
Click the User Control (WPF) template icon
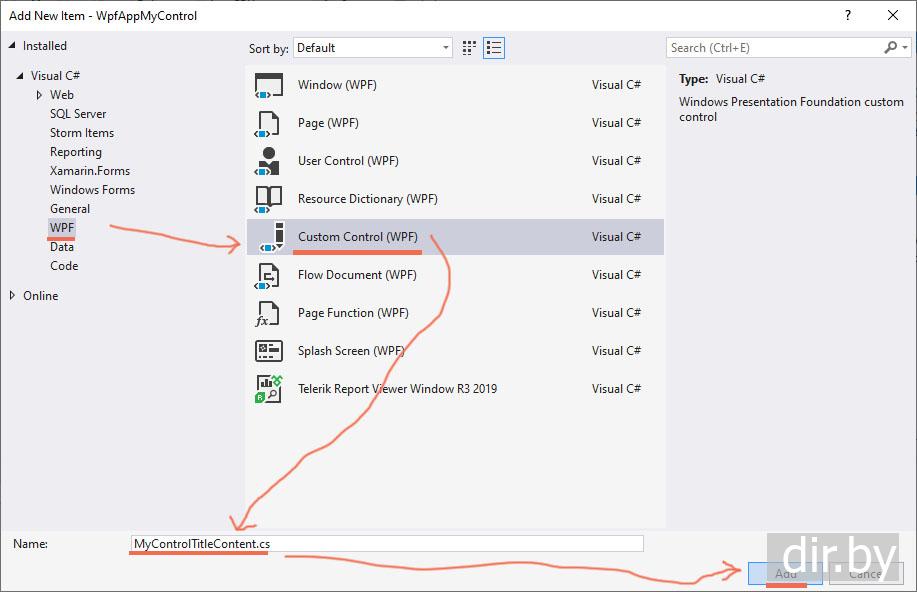[268, 161]
